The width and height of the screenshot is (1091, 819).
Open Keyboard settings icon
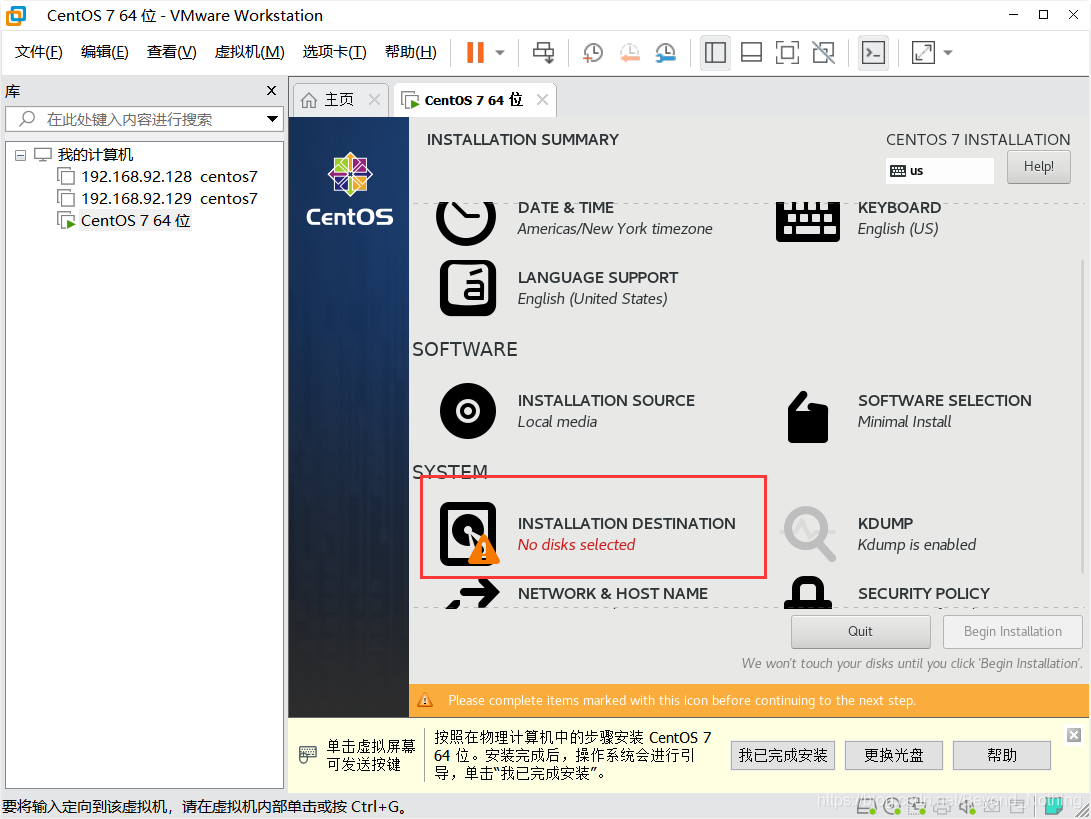pos(808,221)
